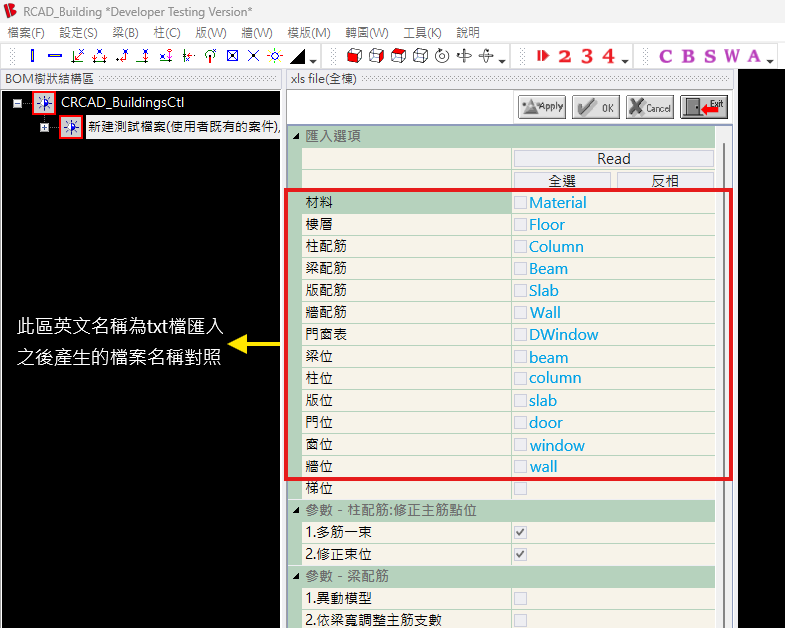Click the OK button
The image size is (785, 628).
pyautogui.click(x=596, y=107)
